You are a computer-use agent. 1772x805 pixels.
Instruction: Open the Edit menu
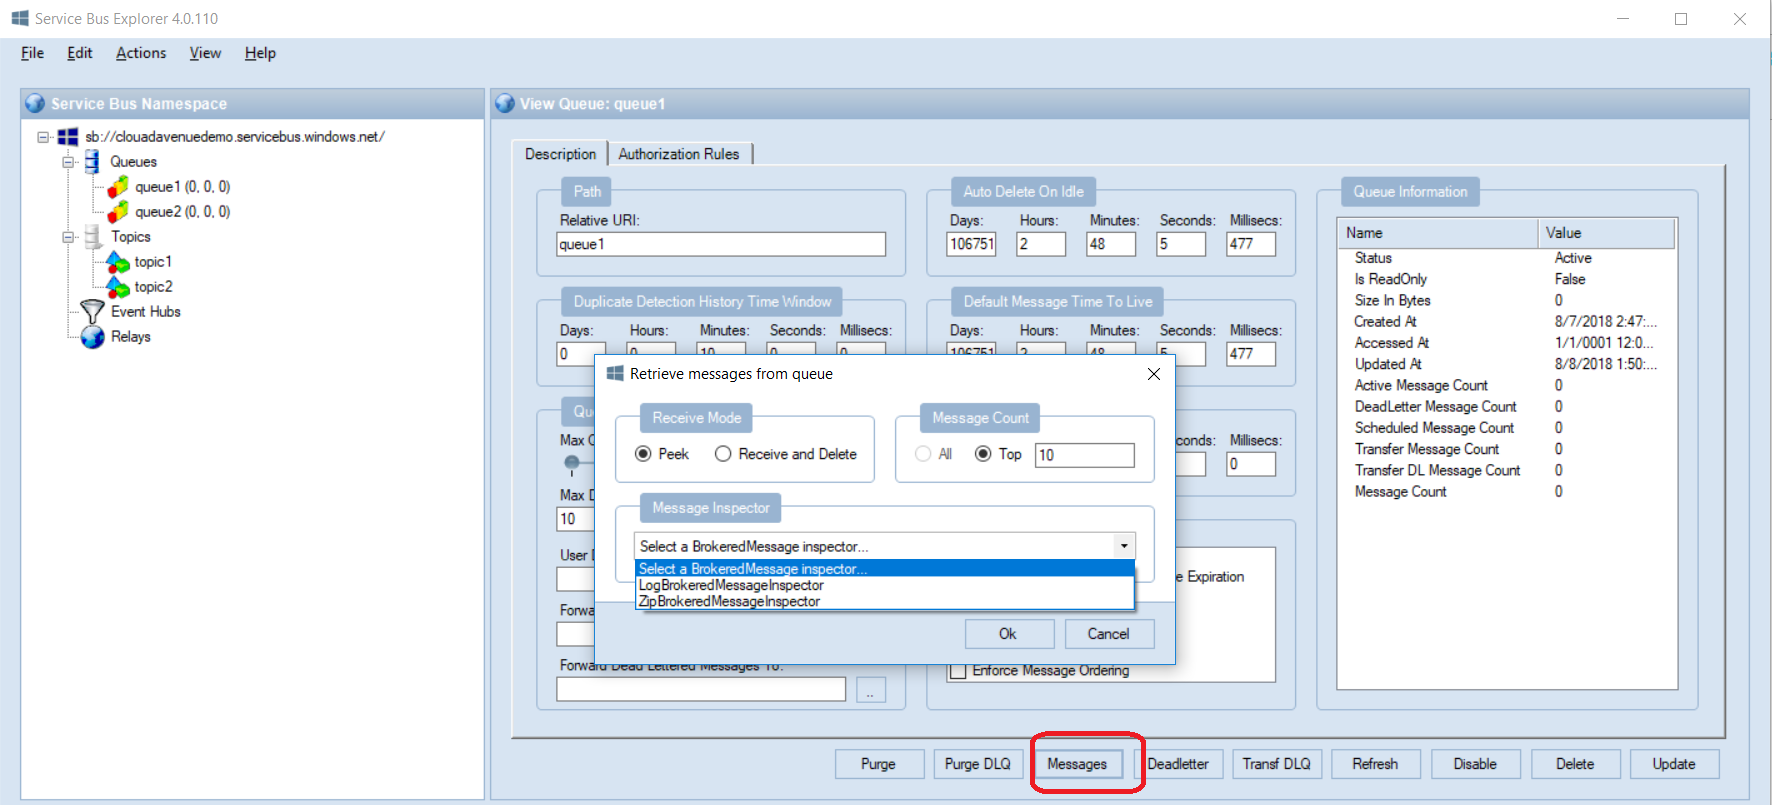[x=80, y=53]
